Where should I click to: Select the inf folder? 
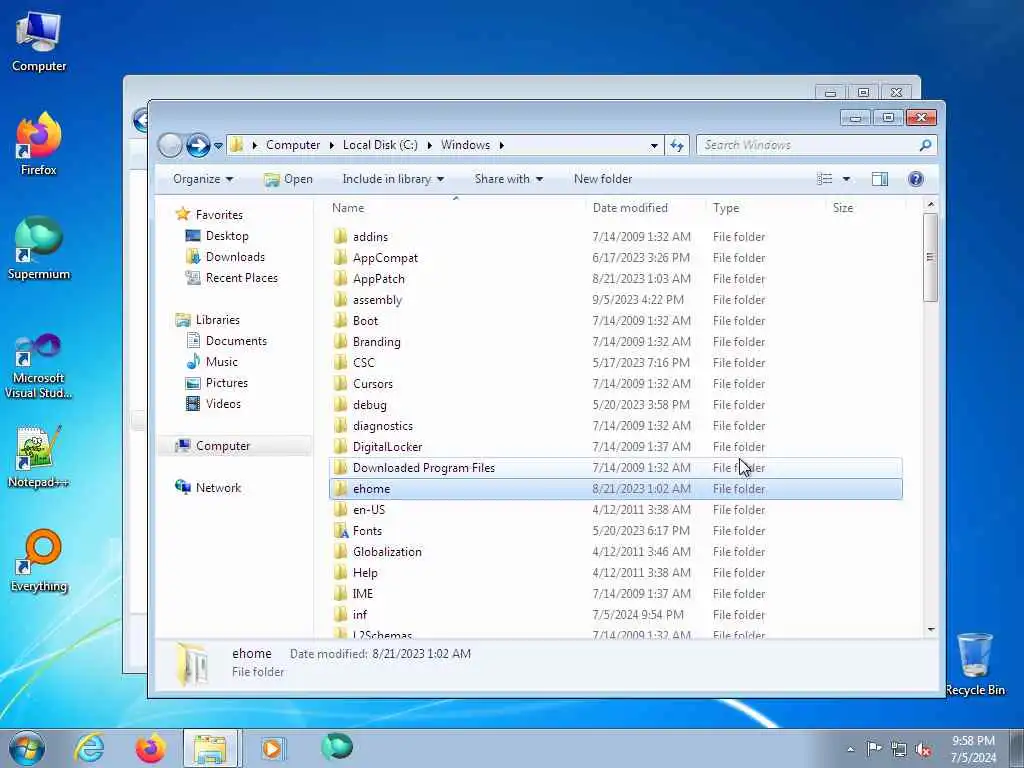pyautogui.click(x=360, y=615)
